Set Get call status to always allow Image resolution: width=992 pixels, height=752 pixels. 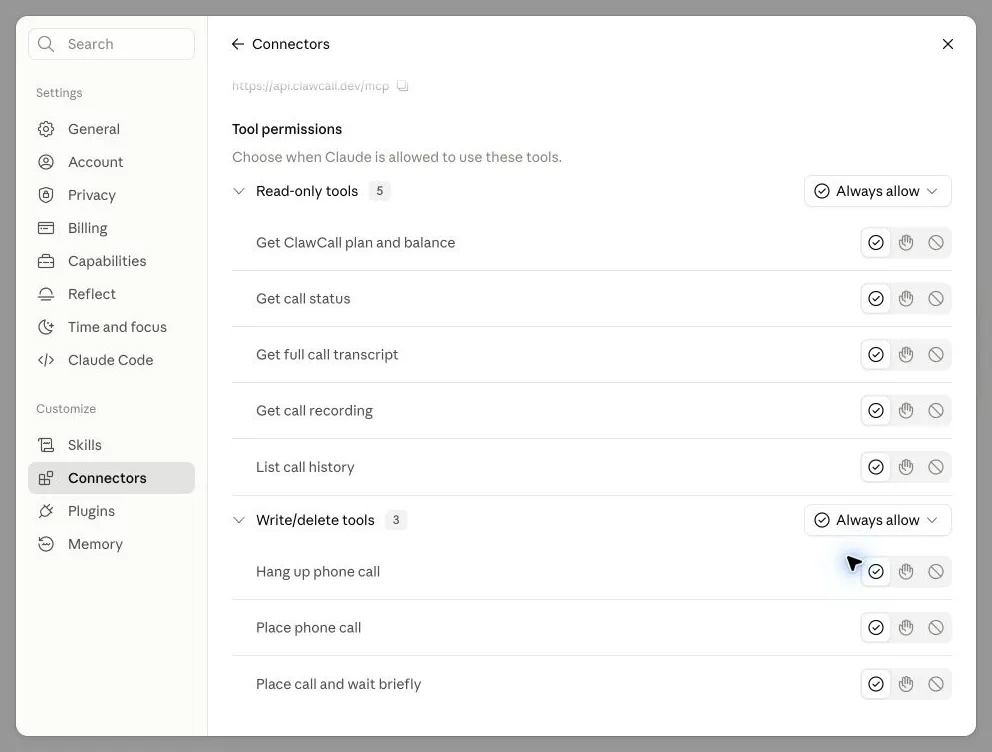click(x=876, y=299)
